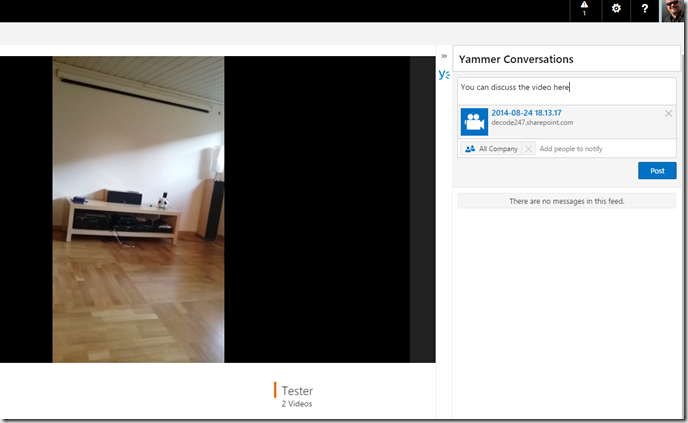The height and width of the screenshot is (423, 688).
Task: Click the message text box
Action: click(566, 91)
